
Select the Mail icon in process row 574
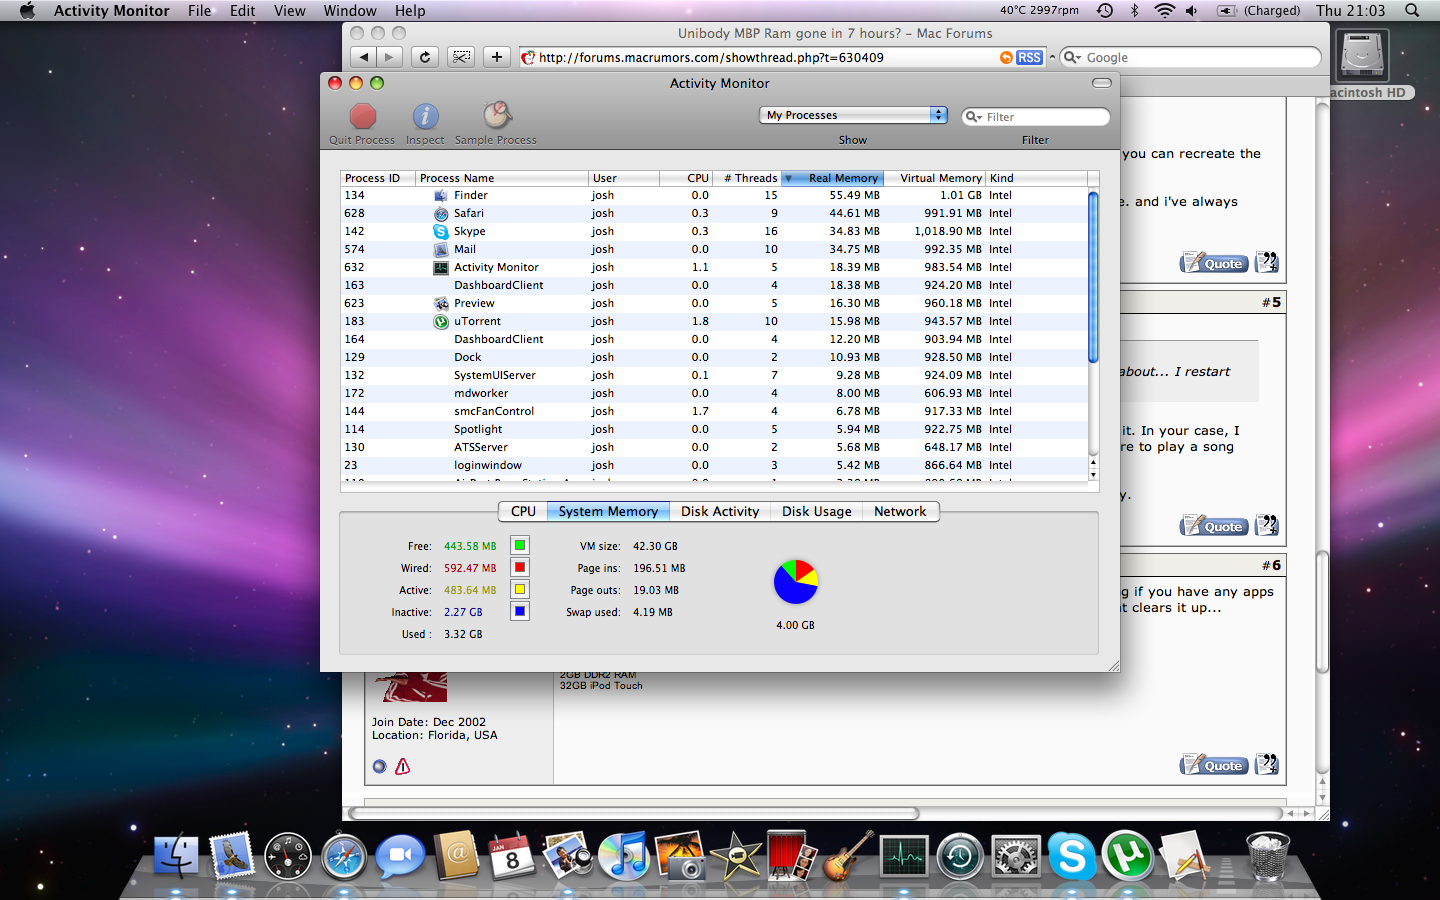pyautogui.click(x=441, y=250)
